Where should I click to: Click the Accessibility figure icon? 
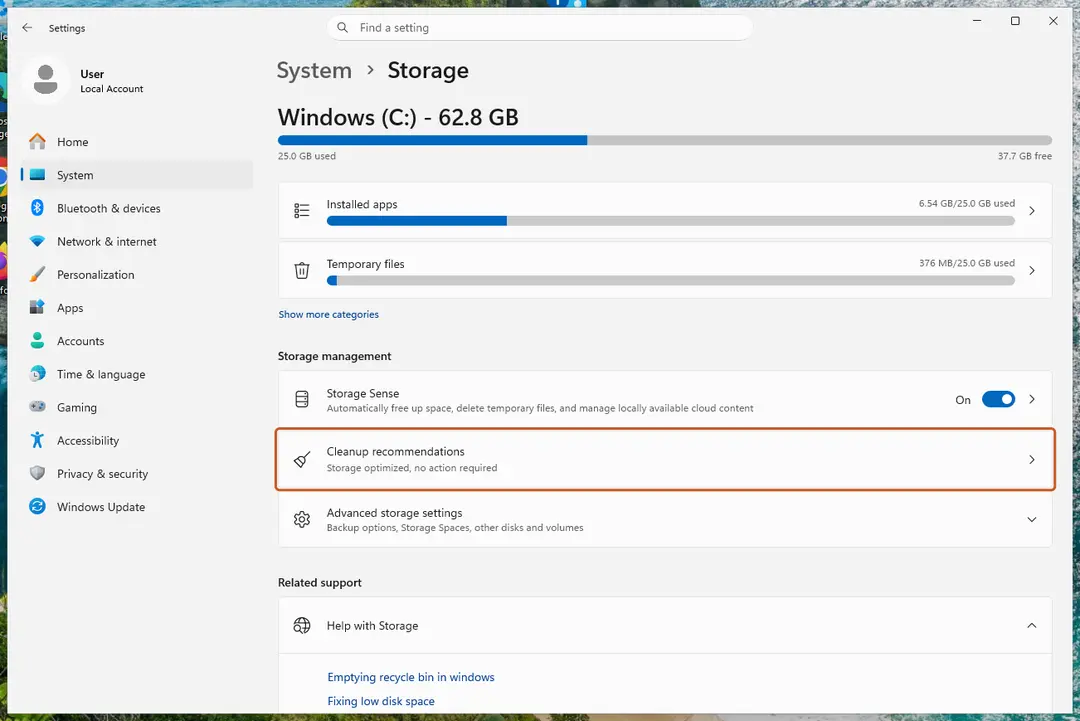[x=37, y=440]
